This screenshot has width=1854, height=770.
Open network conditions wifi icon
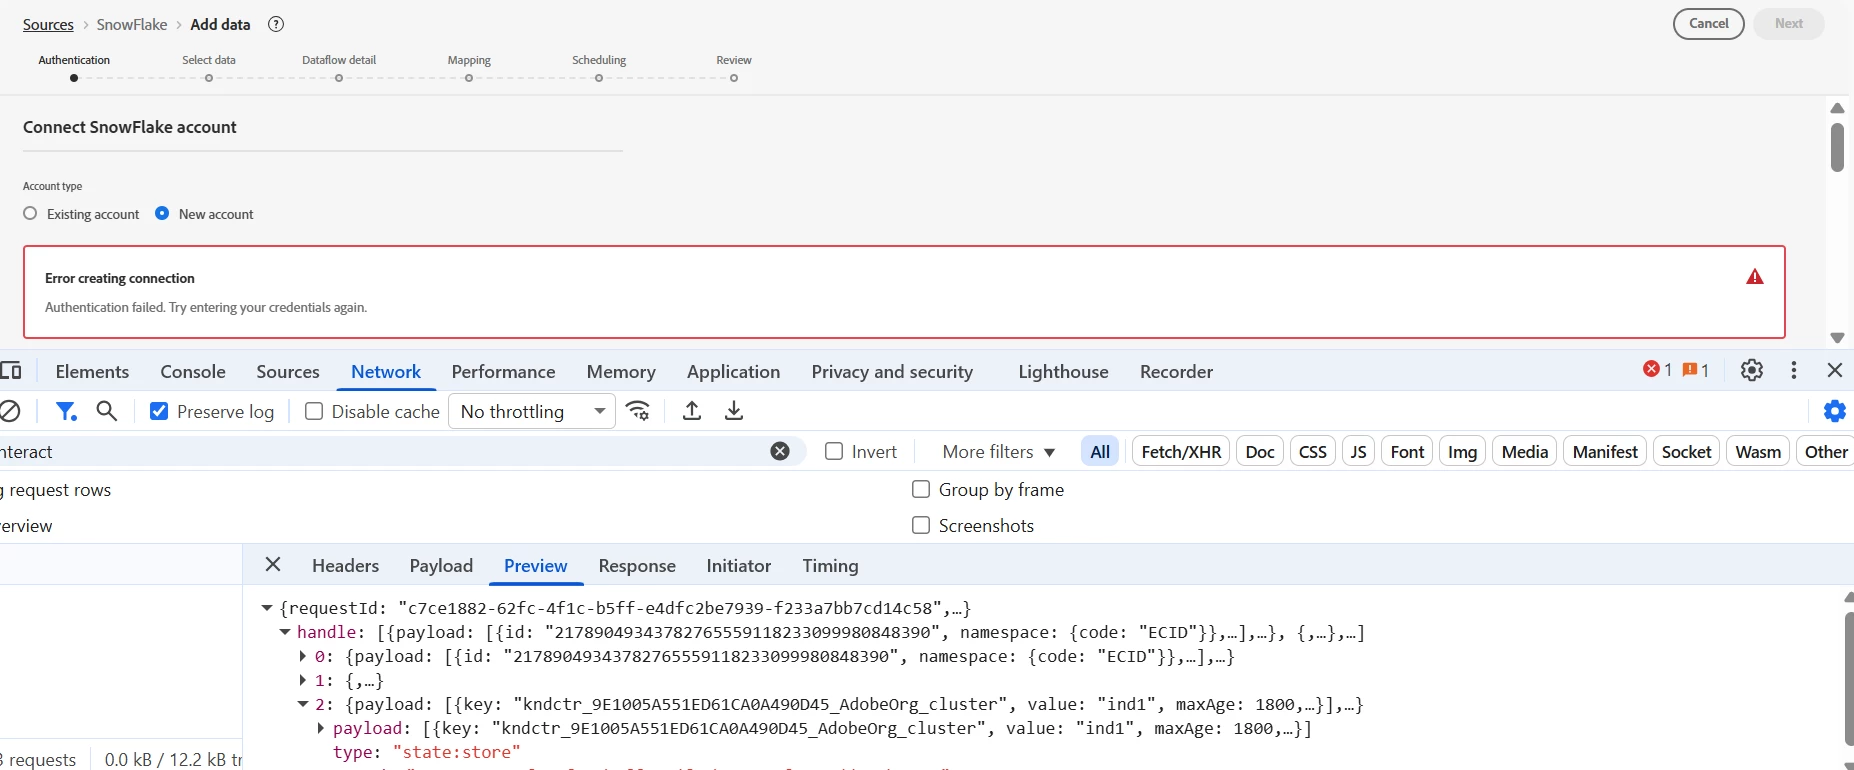point(638,411)
